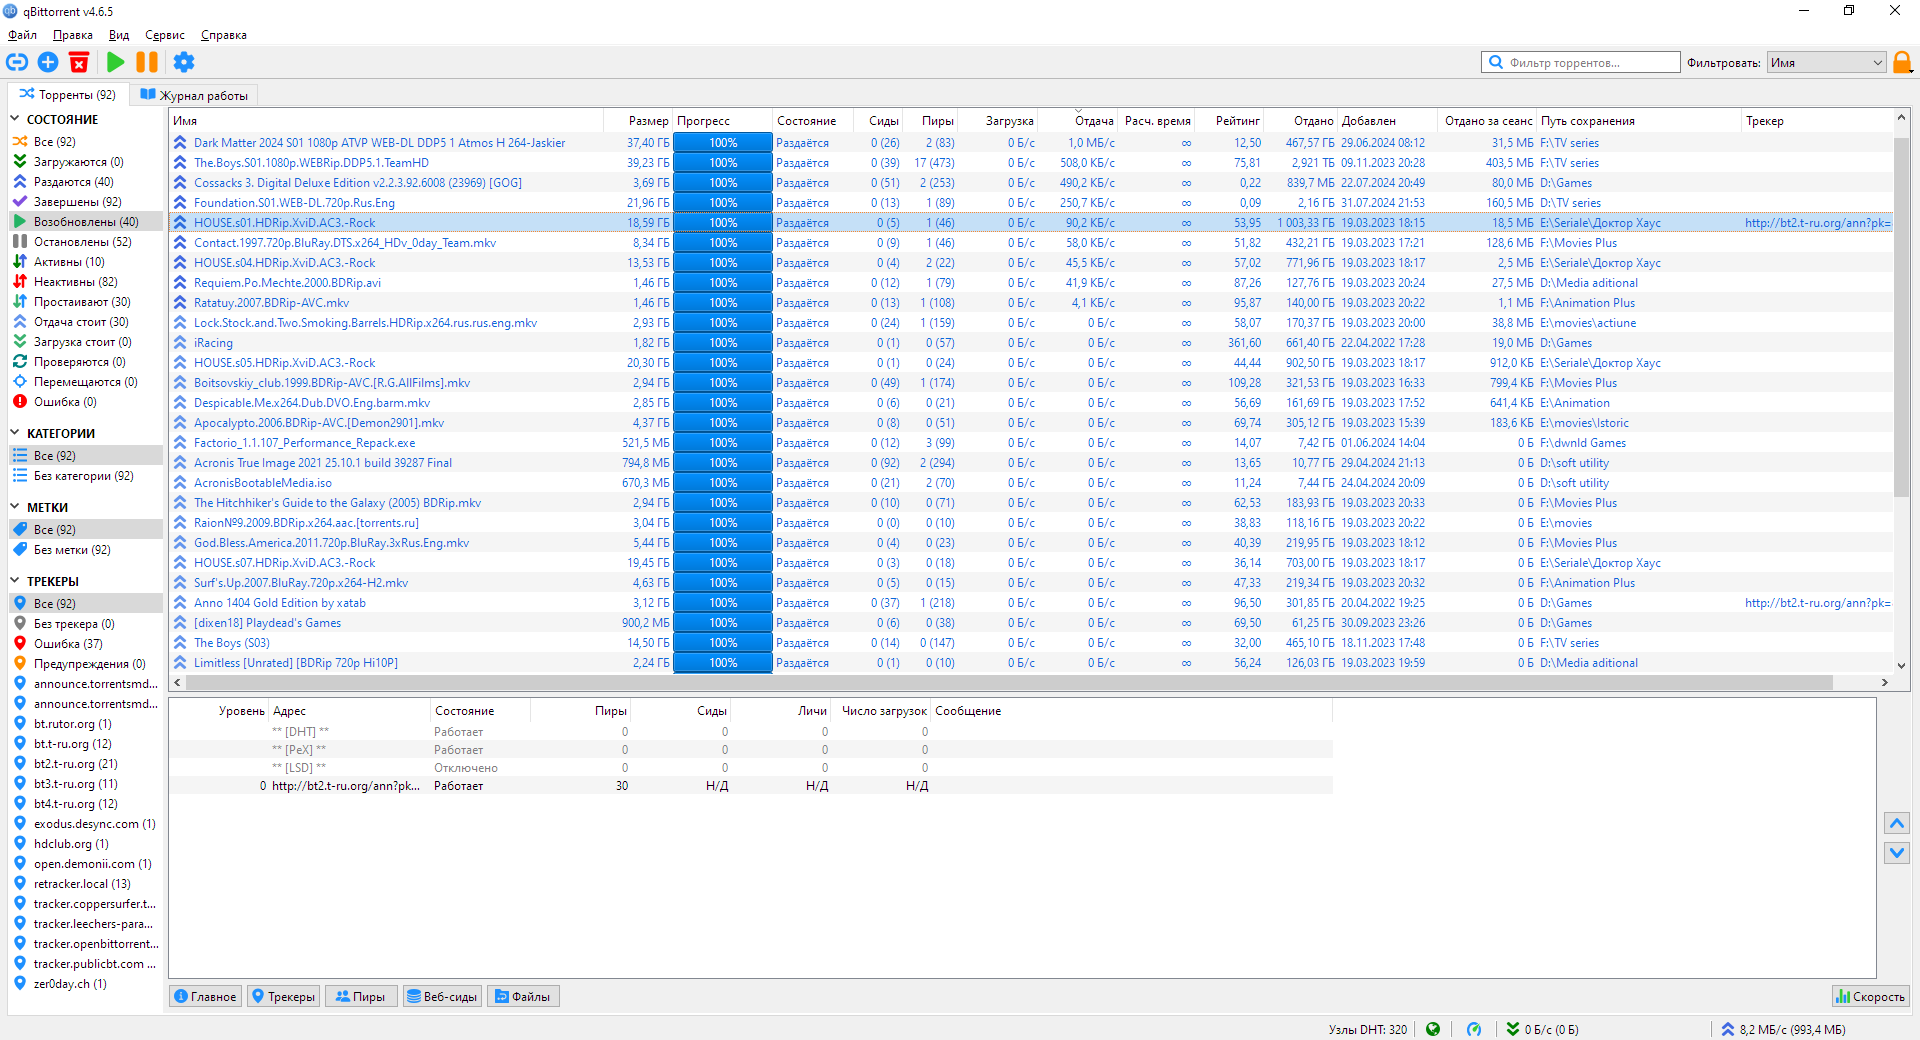Open the Вид menu

point(119,35)
